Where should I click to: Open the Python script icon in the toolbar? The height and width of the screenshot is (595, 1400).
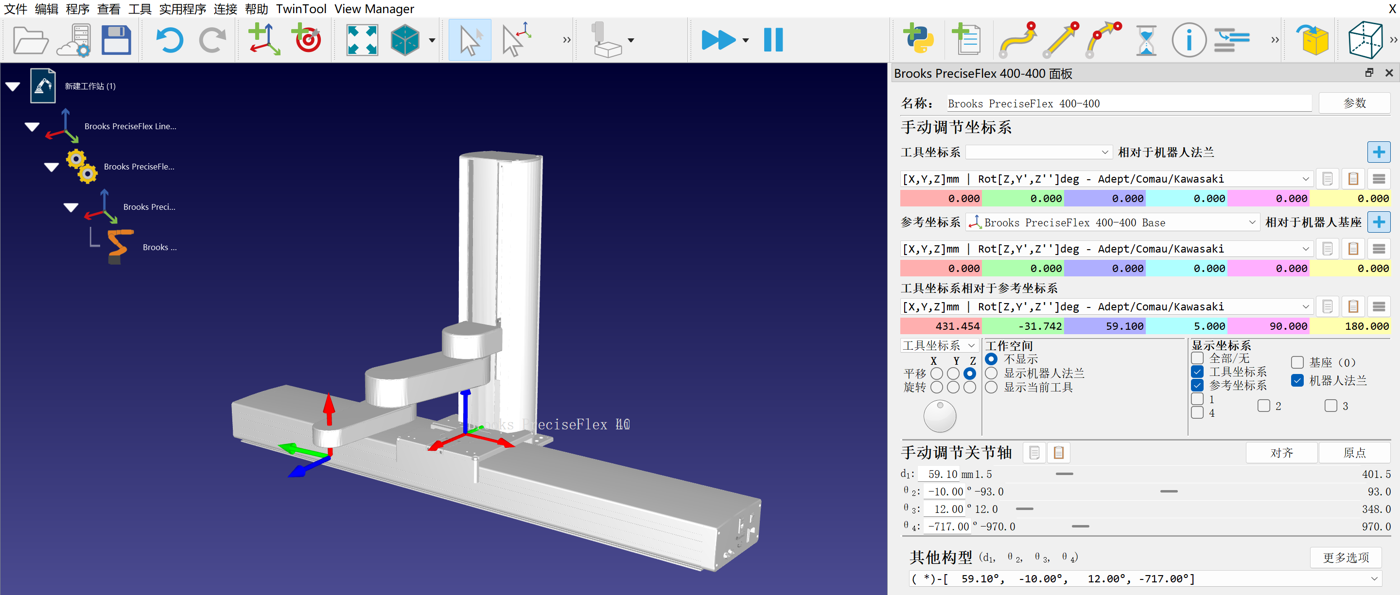point(919,40)
